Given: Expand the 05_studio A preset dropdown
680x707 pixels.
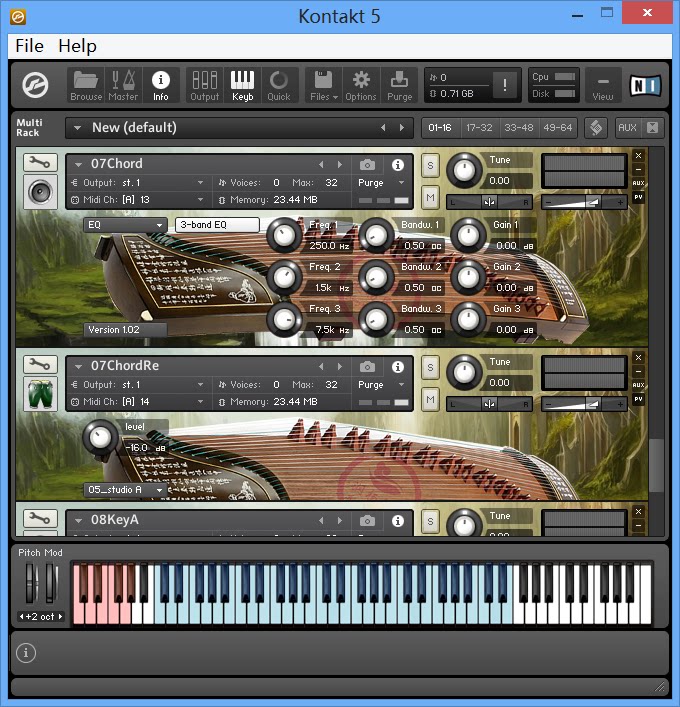Looking at the screenshot, I should click(125, 490).
